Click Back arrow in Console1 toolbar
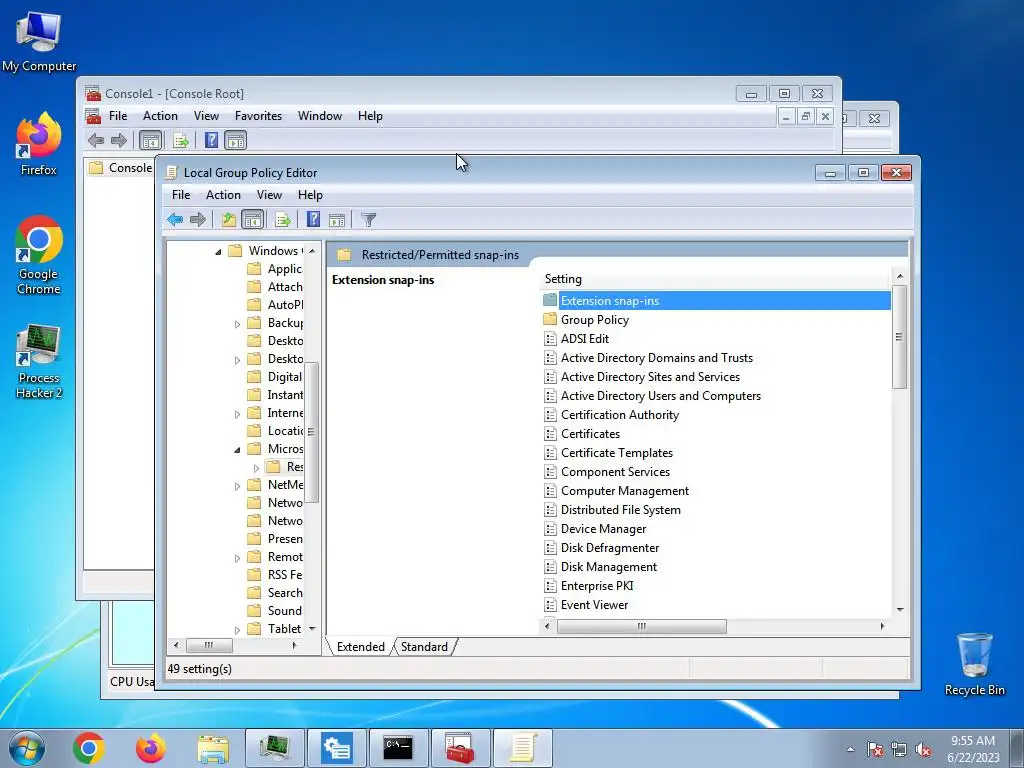The height and width of the screenshot is (768, 1024). [96, 140]
